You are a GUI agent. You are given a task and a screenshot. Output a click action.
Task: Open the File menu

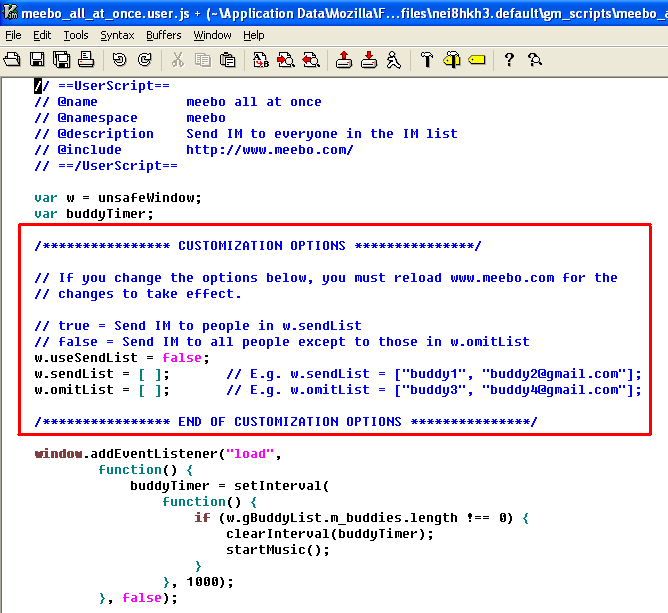tap(13, 35)
